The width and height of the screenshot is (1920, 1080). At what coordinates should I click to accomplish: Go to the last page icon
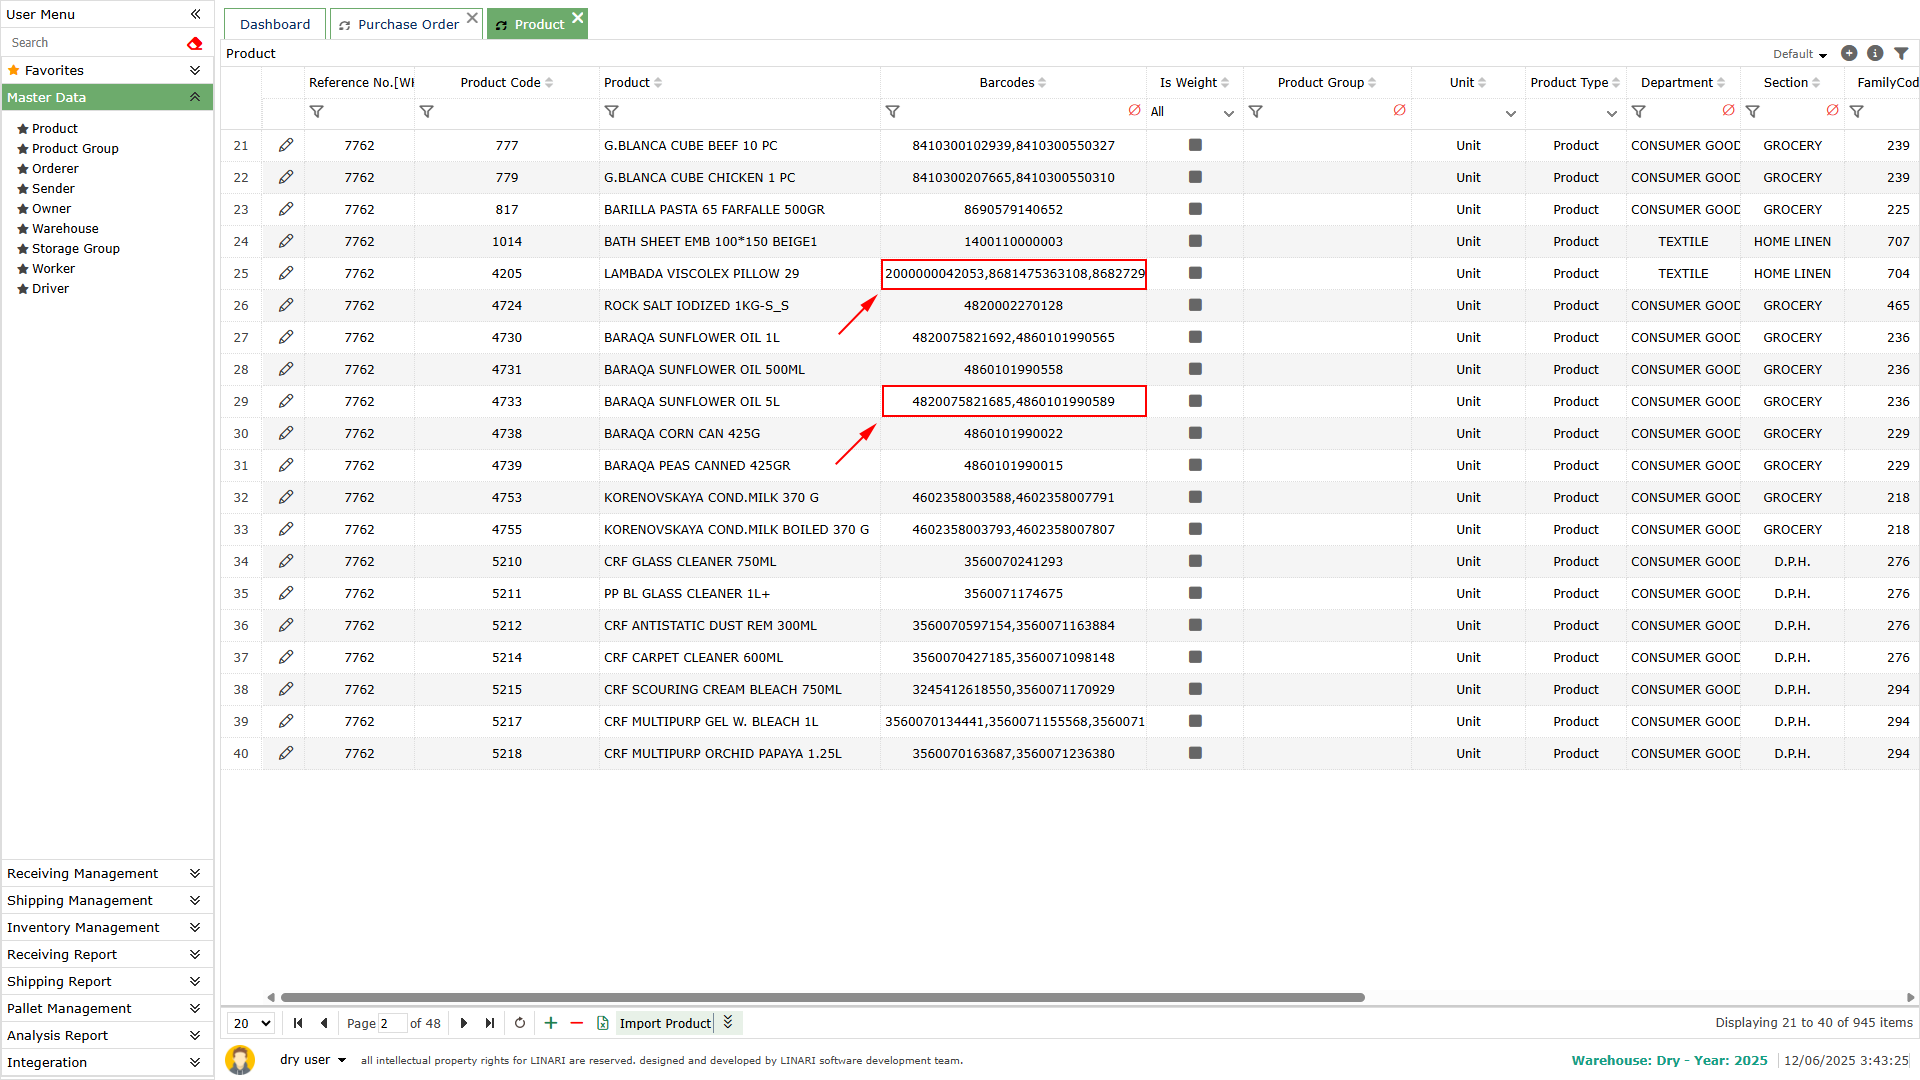[x=490, y=1023]
